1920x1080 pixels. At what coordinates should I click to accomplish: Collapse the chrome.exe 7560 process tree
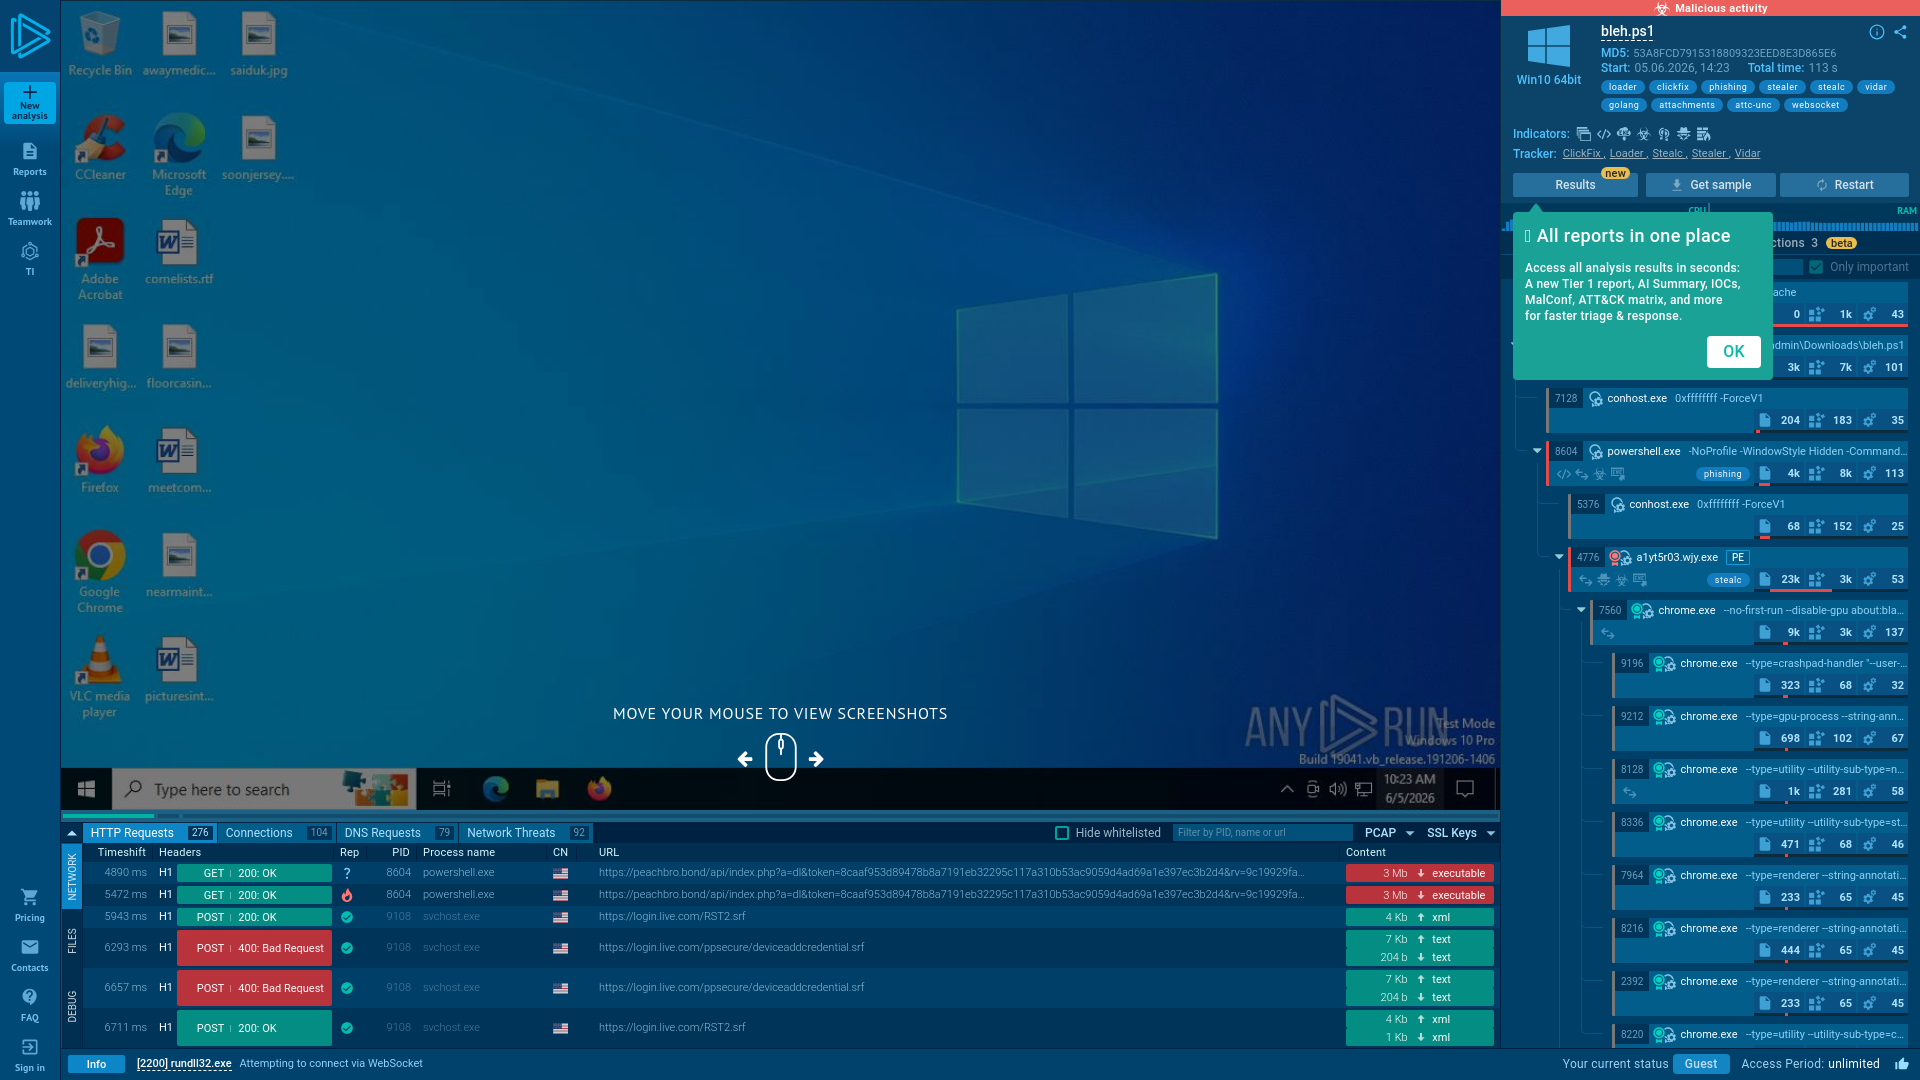pos(1581,610)
